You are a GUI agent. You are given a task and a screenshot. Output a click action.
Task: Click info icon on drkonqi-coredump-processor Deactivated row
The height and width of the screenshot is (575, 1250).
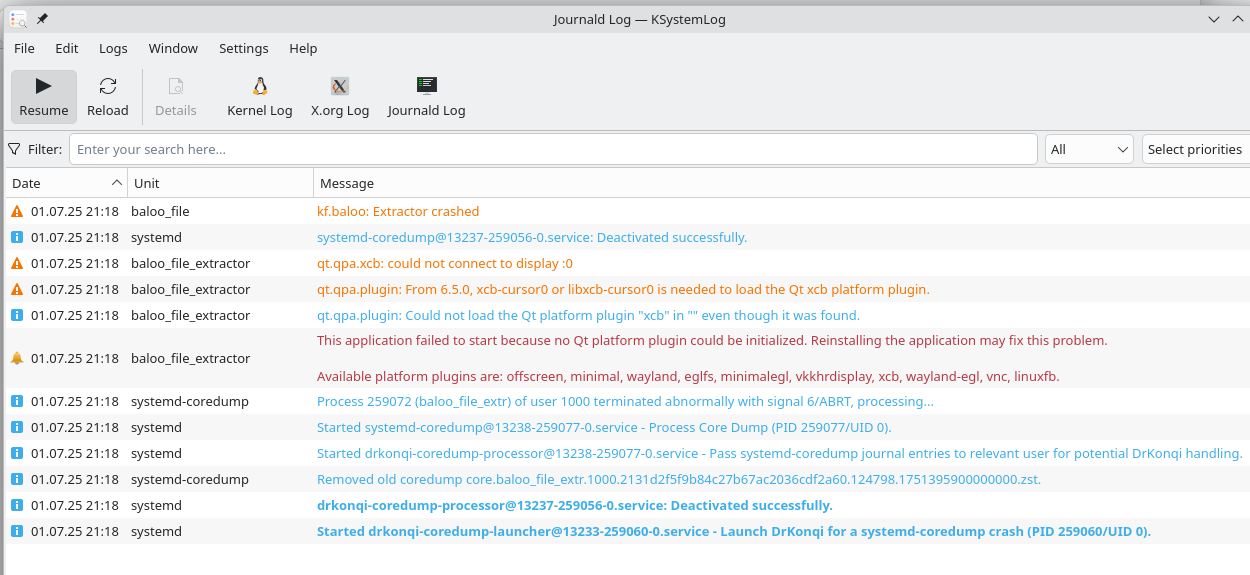(17, 505)
